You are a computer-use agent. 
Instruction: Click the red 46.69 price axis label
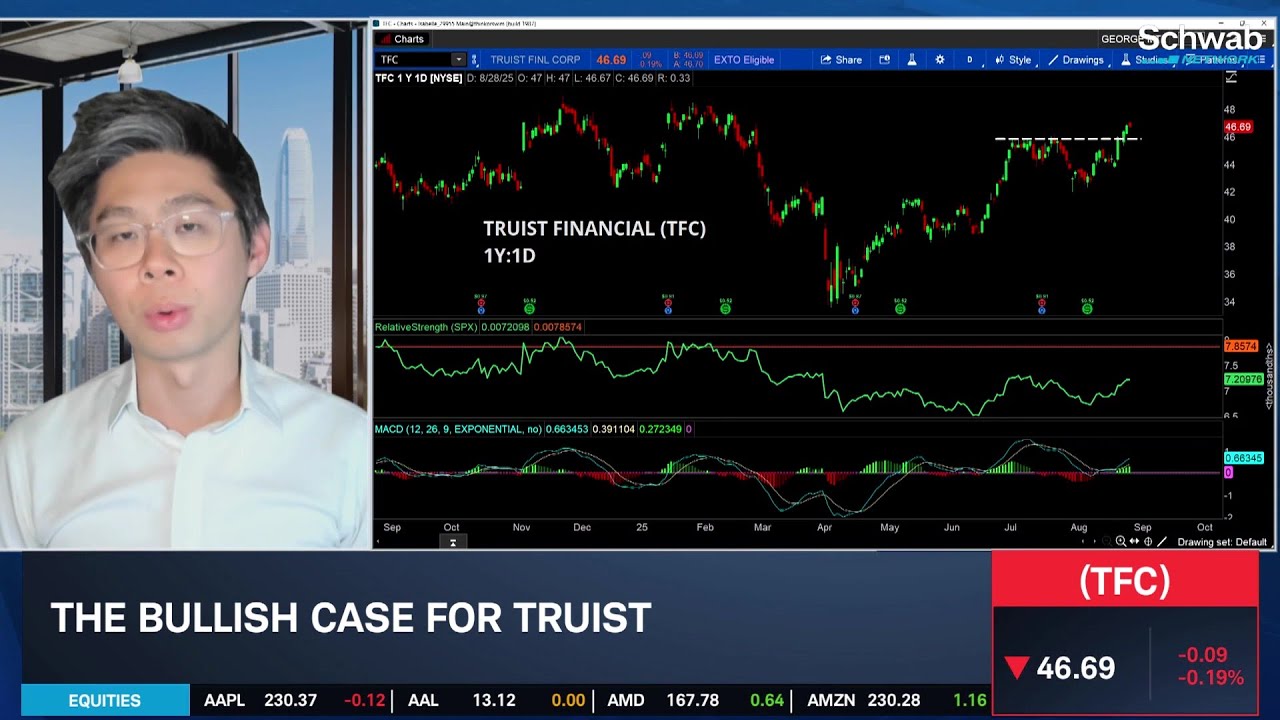(x=1238, y=127)
